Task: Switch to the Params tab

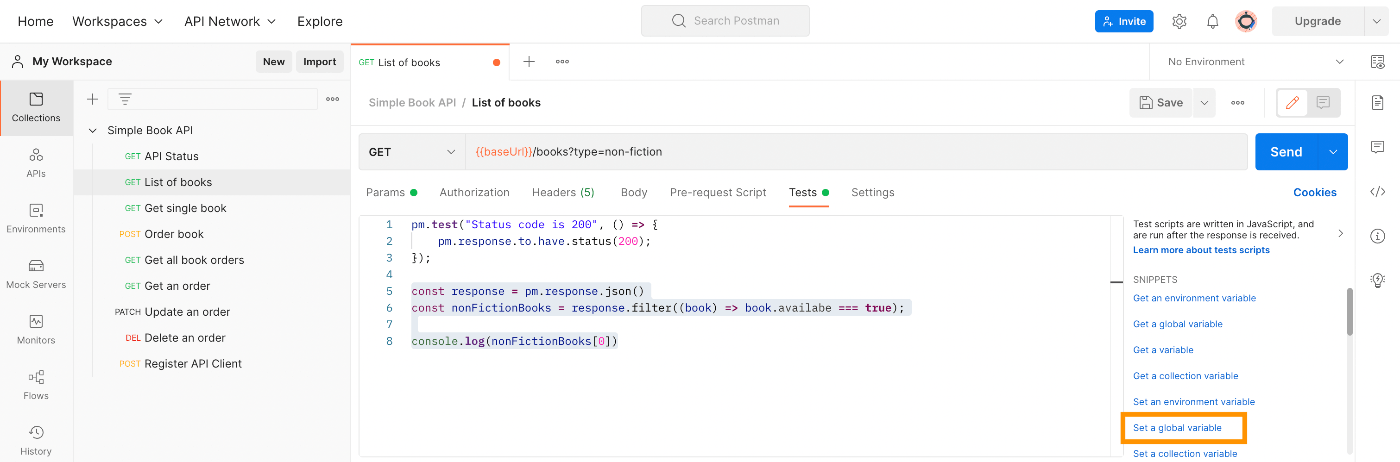Action: (391, 192)
